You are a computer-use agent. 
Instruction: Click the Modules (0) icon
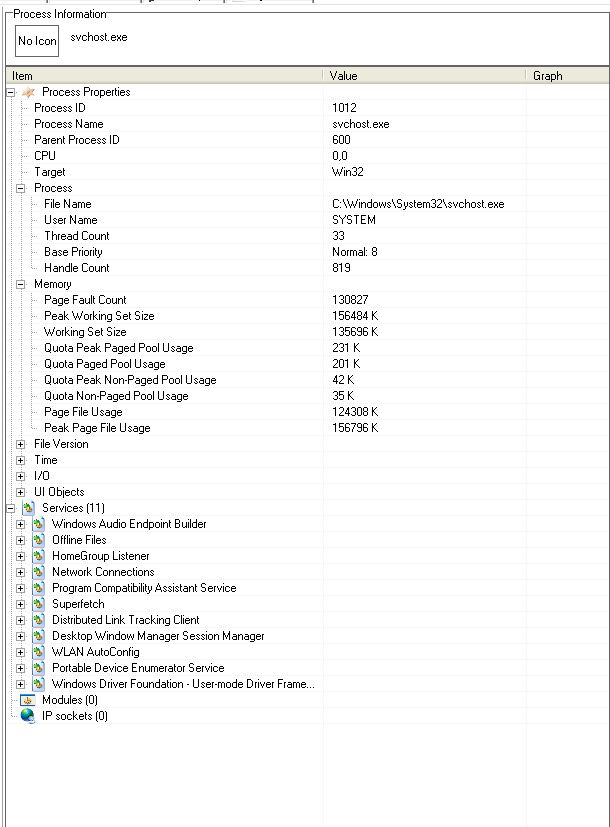(x=28, y=700)
